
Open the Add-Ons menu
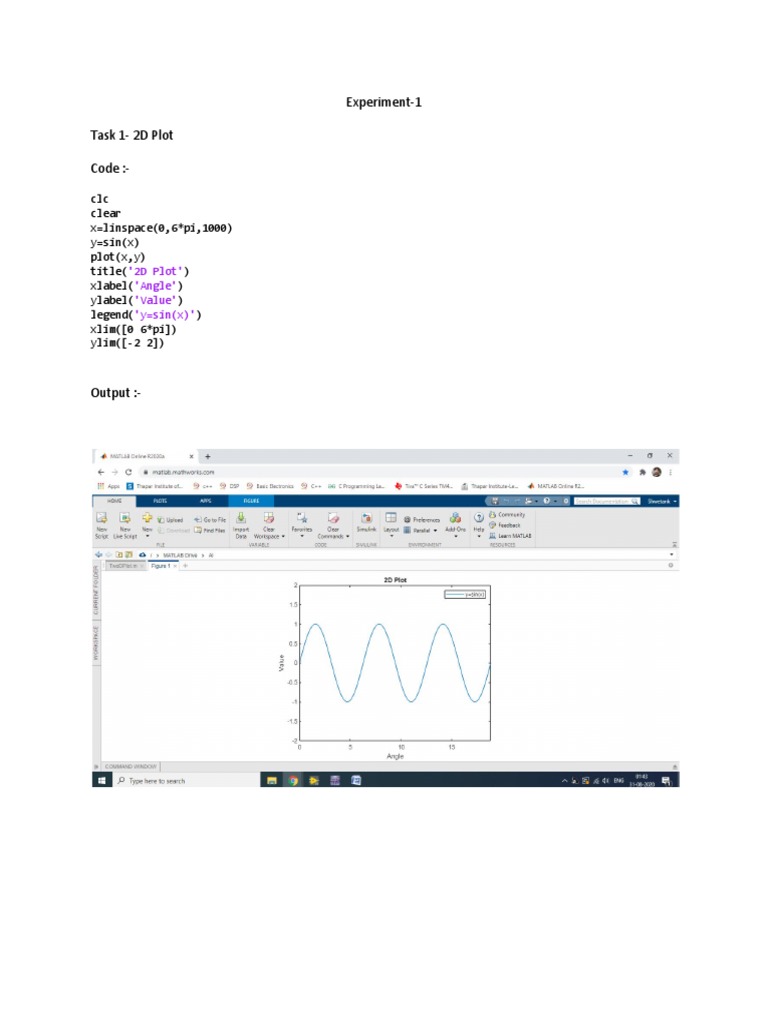tap(455, 524)
